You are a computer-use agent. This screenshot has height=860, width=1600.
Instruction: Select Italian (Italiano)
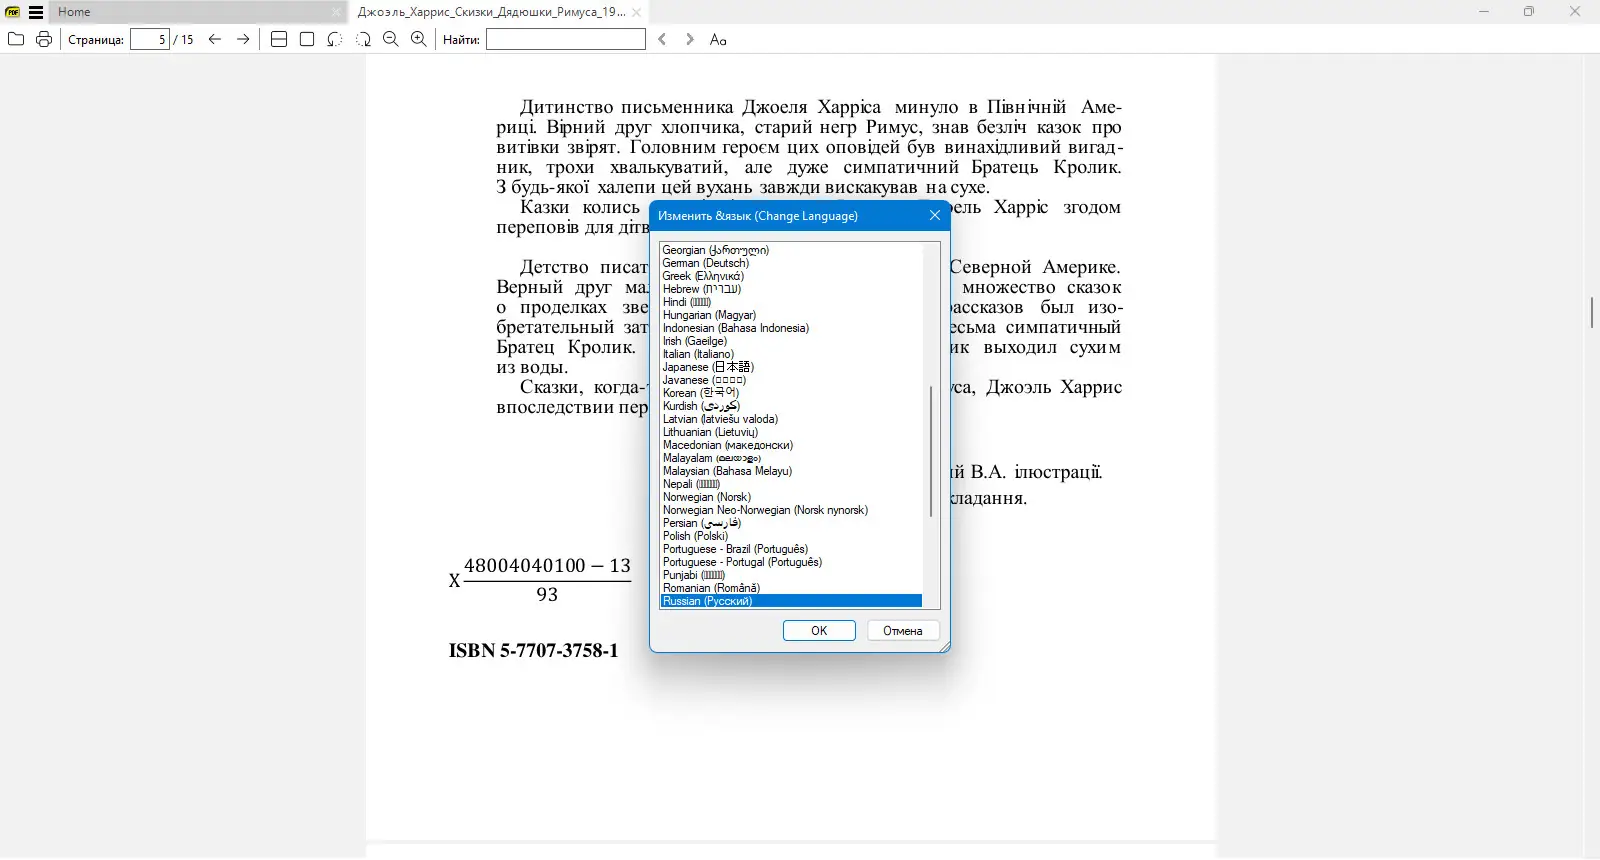[x=791, y=354]
